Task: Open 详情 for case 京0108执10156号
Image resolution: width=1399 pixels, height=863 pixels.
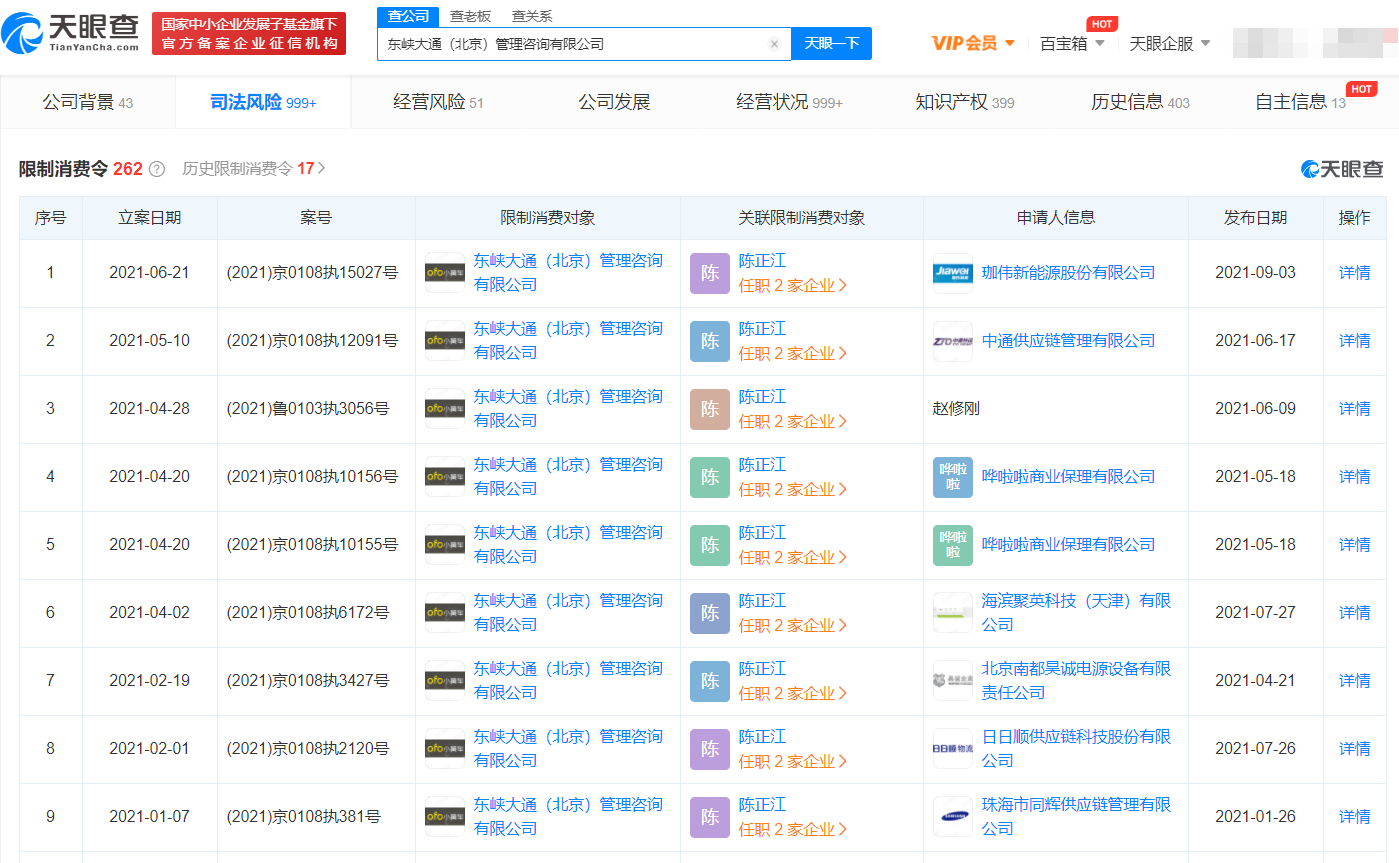Action: click(x=1354, y=477)
